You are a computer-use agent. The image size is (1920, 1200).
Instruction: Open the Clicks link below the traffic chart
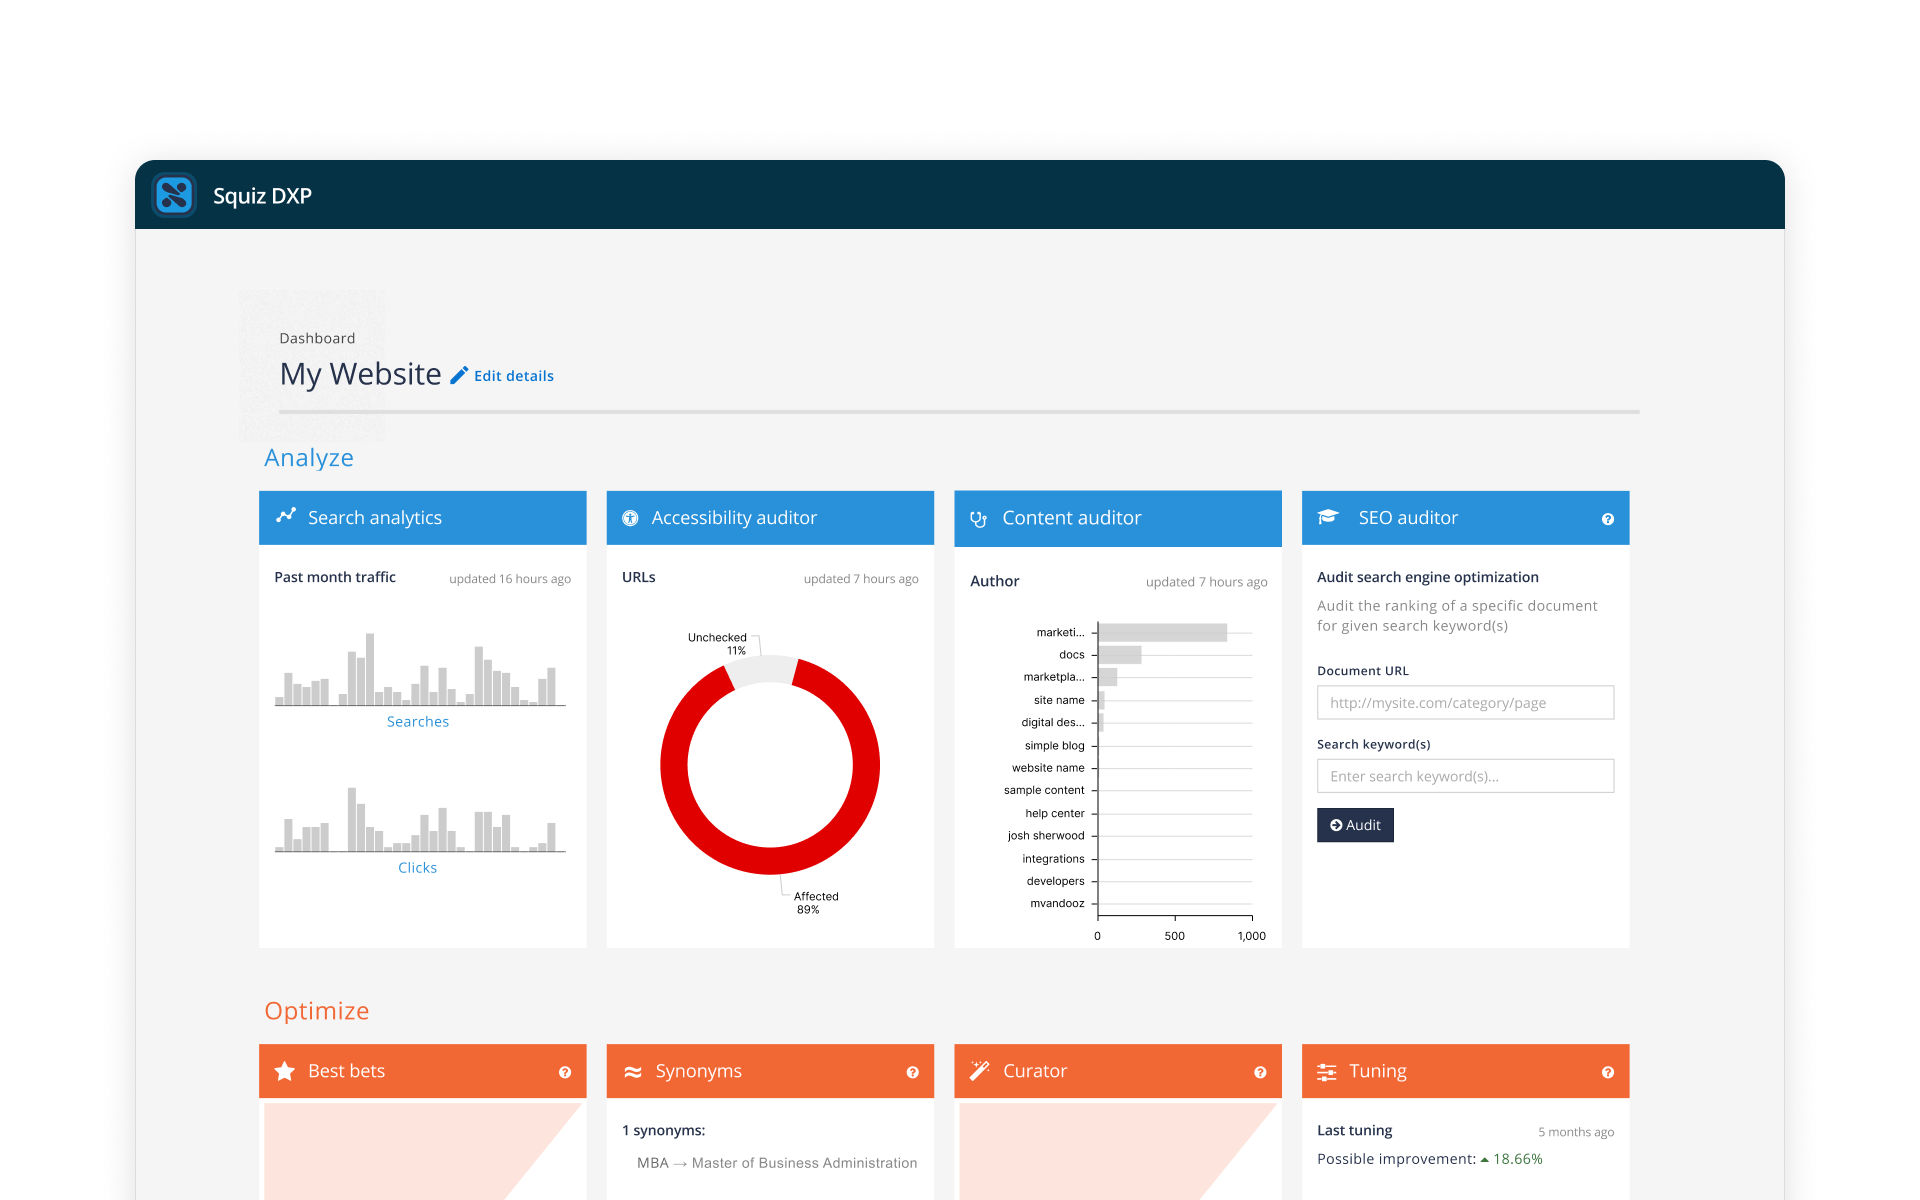[x=417, y=867]
